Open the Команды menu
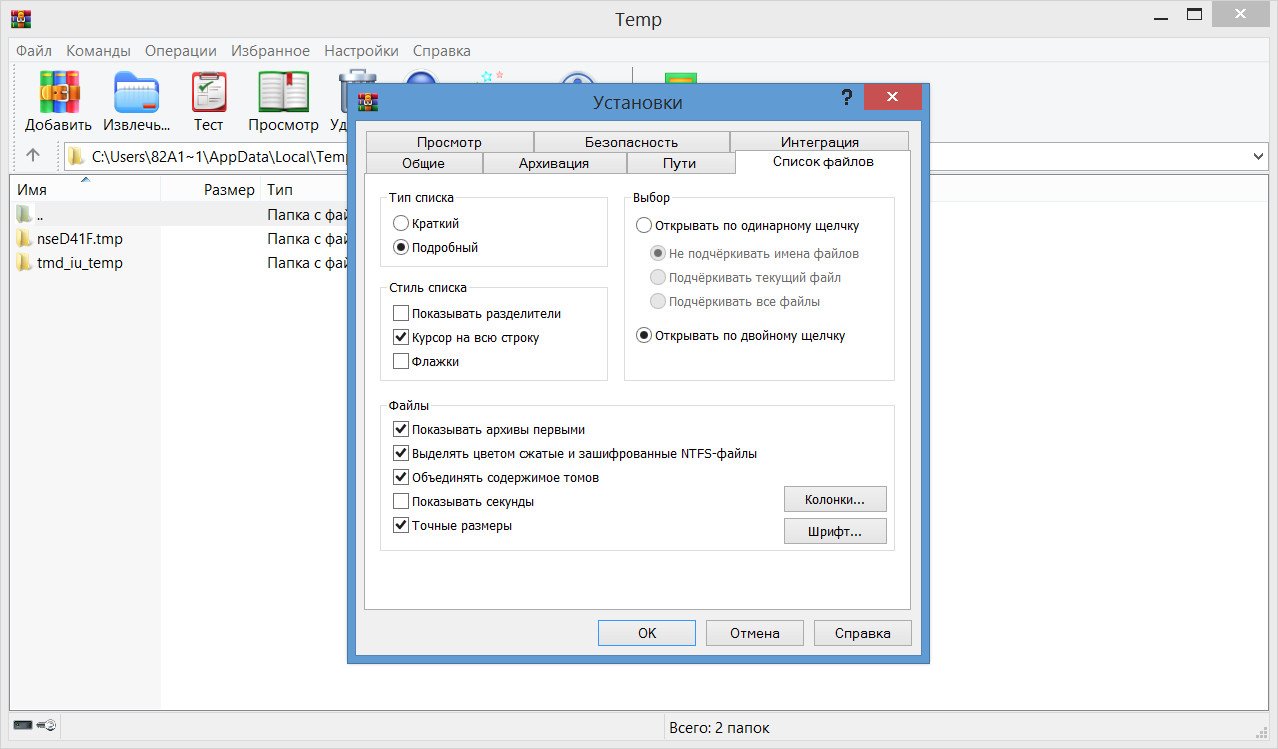Viewport: 1278px width, 749px height. [98, 51]
